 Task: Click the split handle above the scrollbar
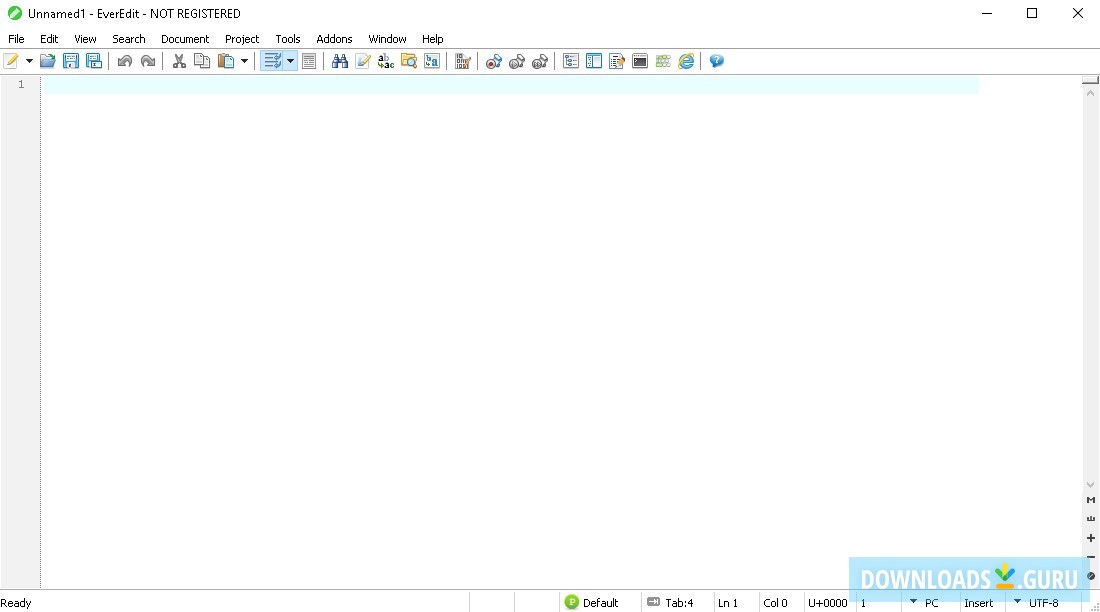pyautogui.click(x=1090, y=81)
